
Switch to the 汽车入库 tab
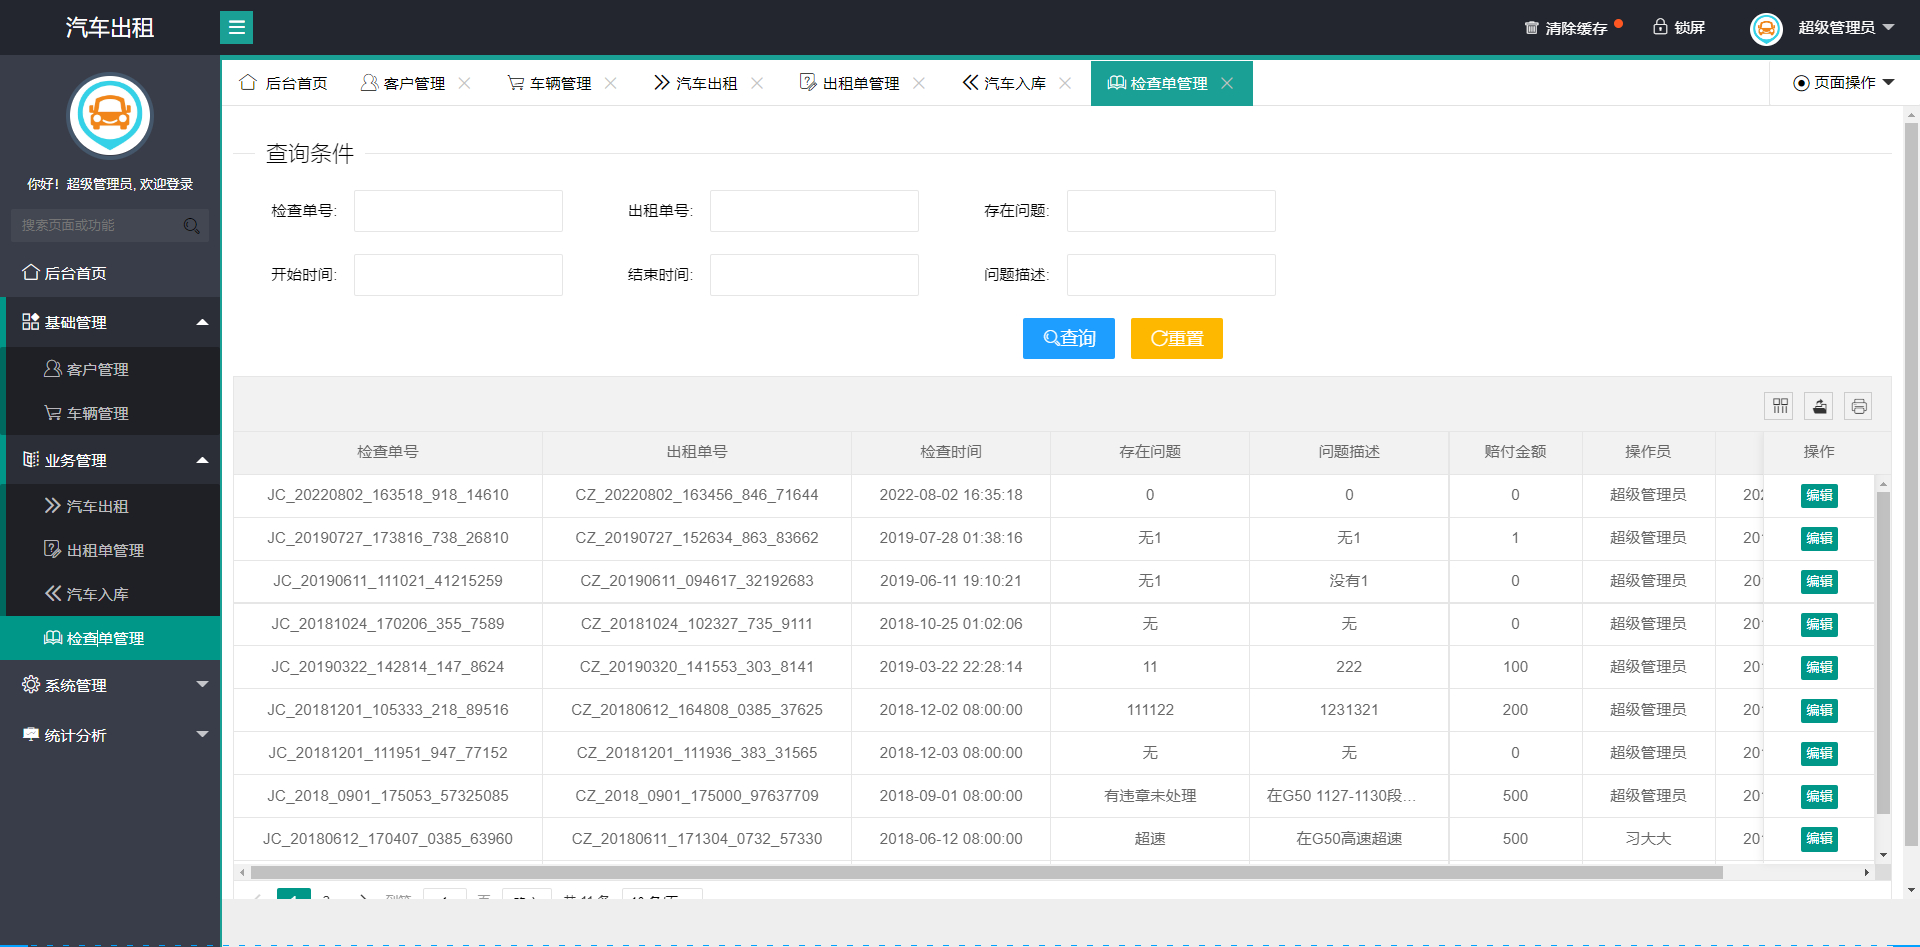click(x=1005, y=83)
